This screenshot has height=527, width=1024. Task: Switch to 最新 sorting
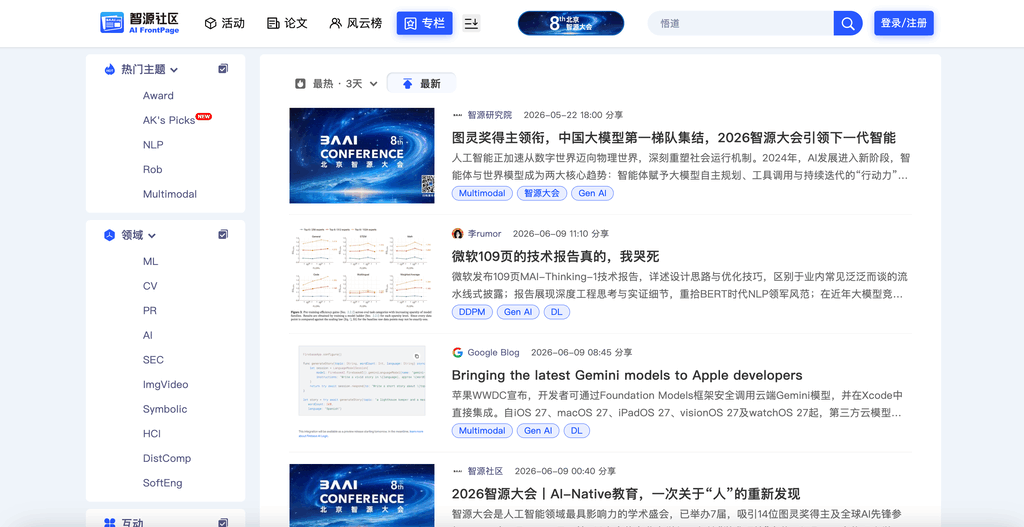[x=421, y=84]
